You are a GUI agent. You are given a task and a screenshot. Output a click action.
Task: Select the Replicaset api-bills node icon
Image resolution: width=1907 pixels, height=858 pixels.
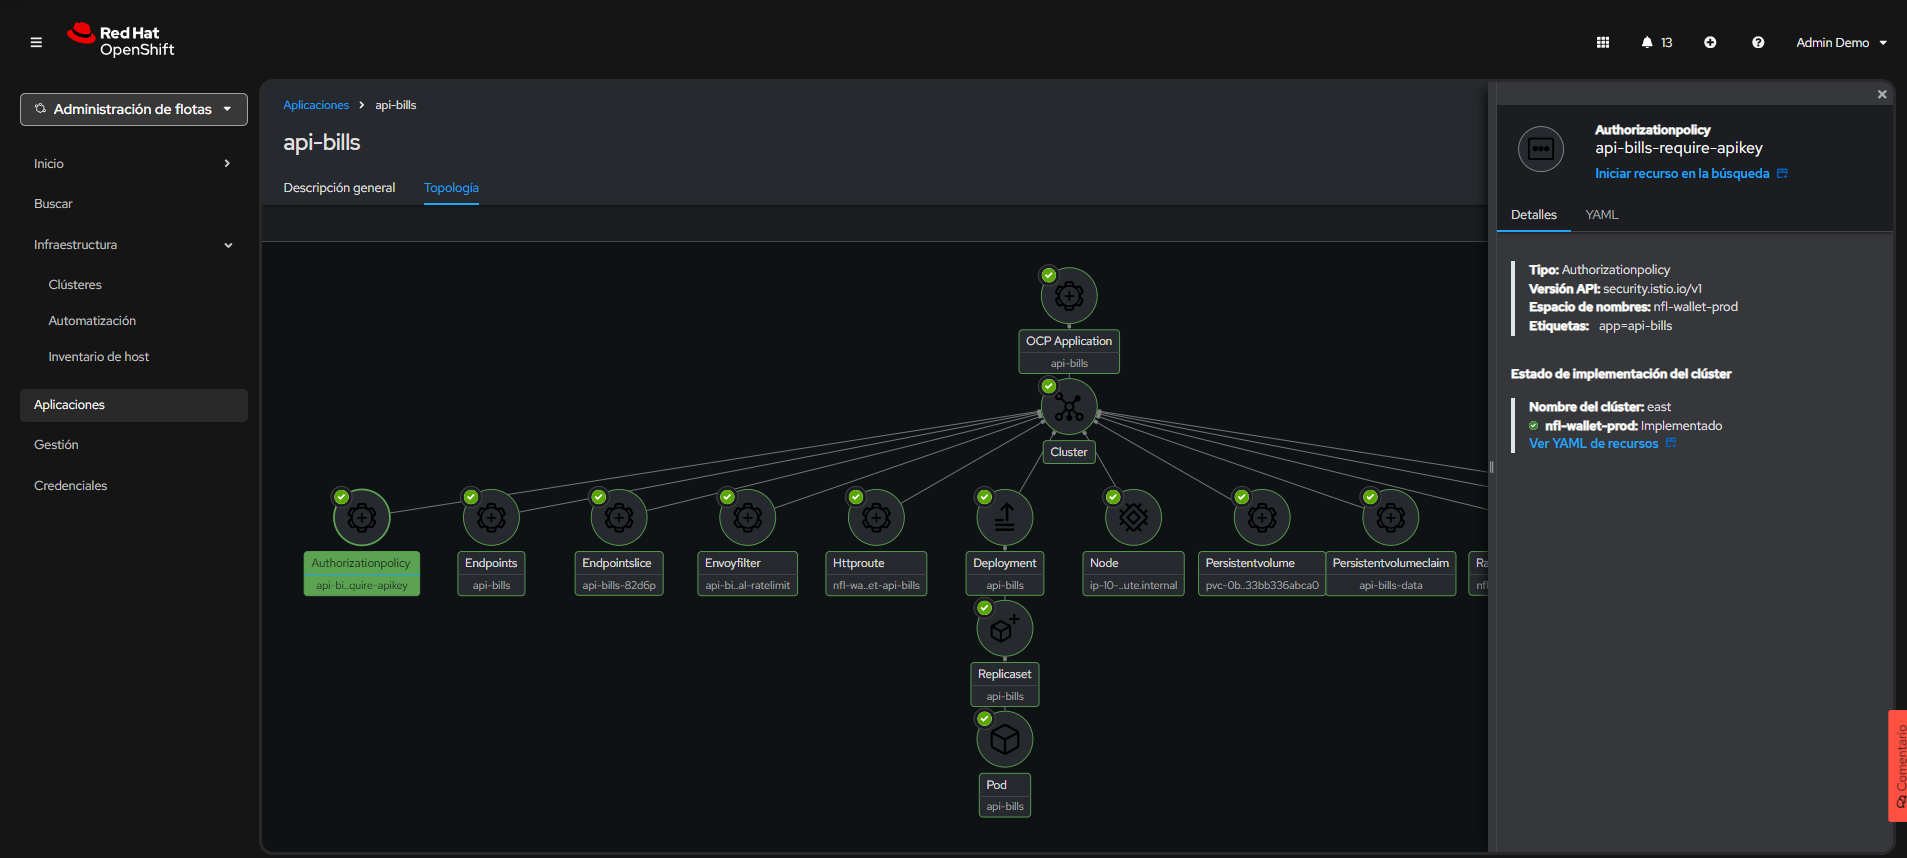click(x=1005, y=629)
